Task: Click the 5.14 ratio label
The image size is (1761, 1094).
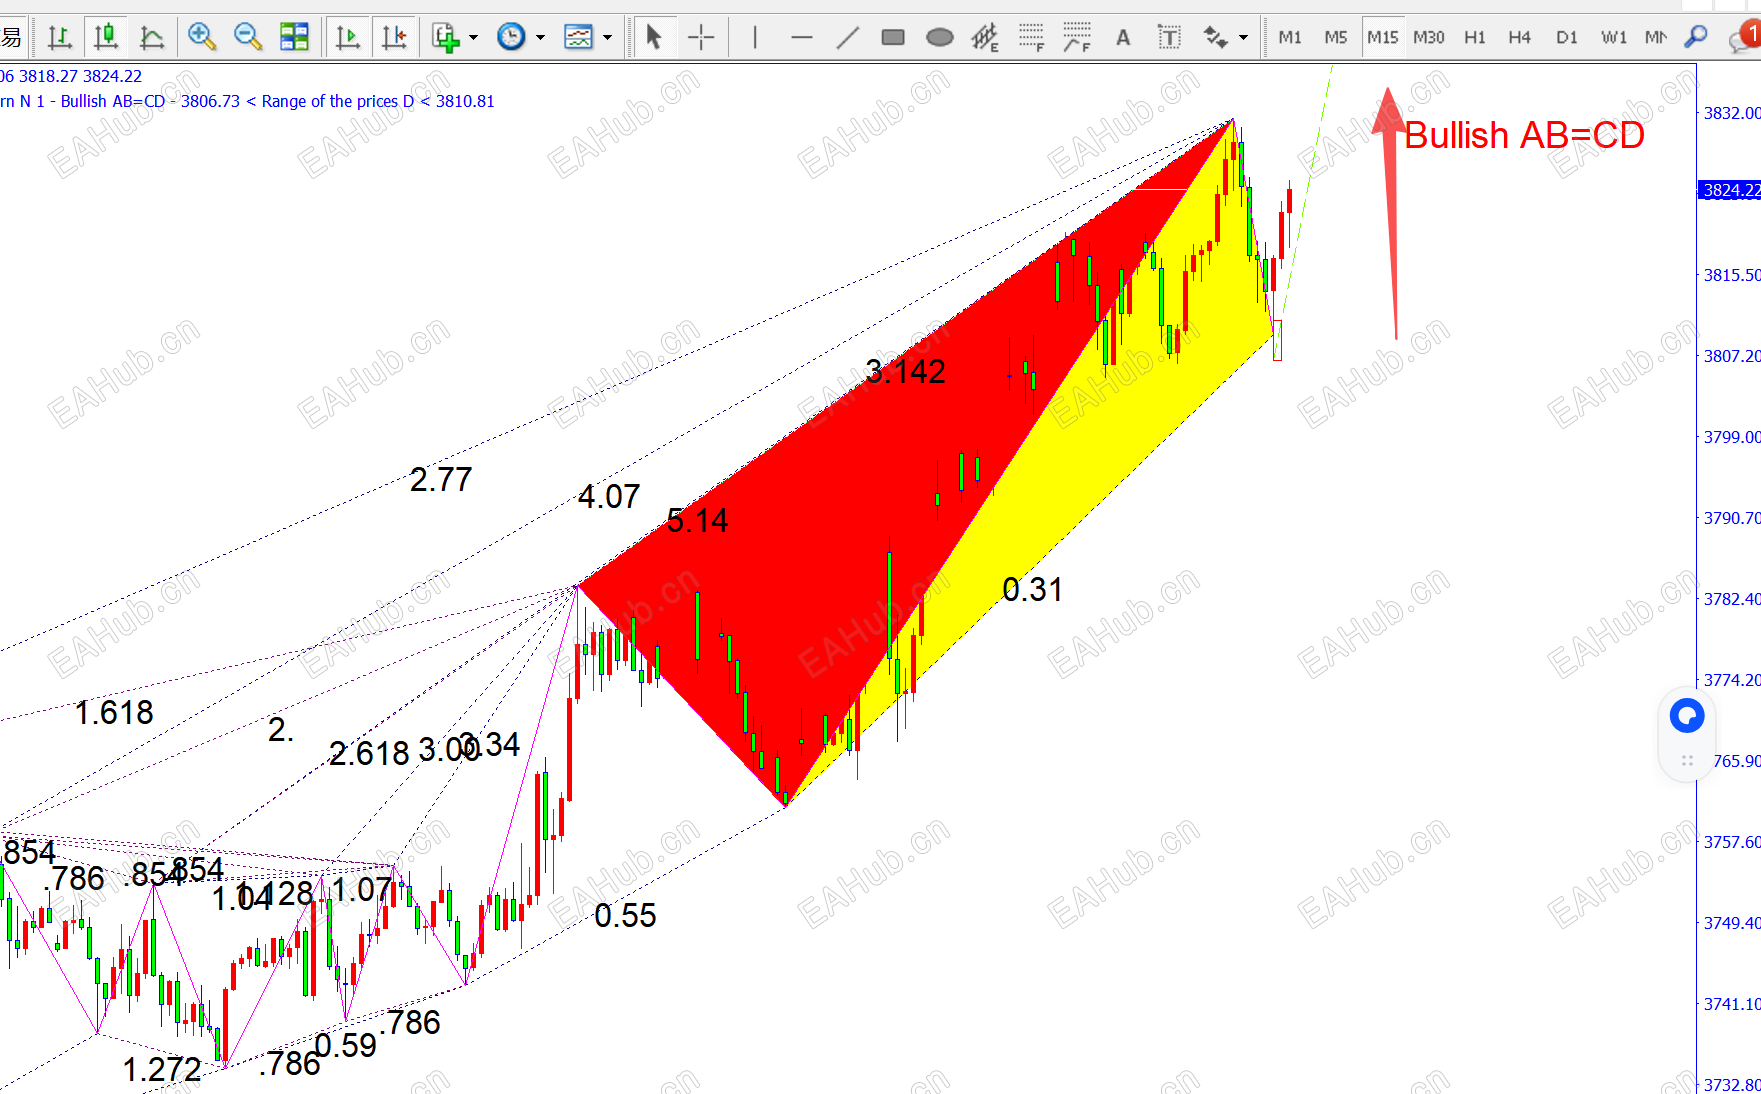Action: tap(698, 521)
